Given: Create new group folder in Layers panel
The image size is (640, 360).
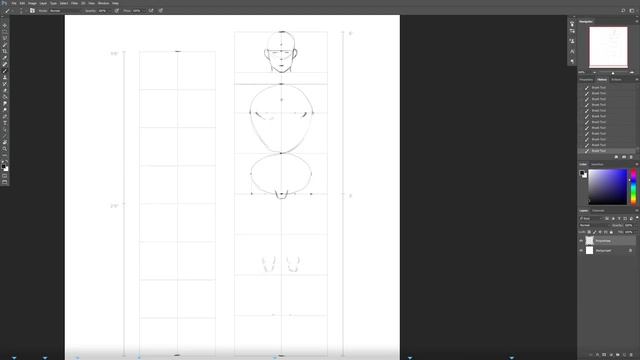Looking at the screenshot, I should click(618, 355).
